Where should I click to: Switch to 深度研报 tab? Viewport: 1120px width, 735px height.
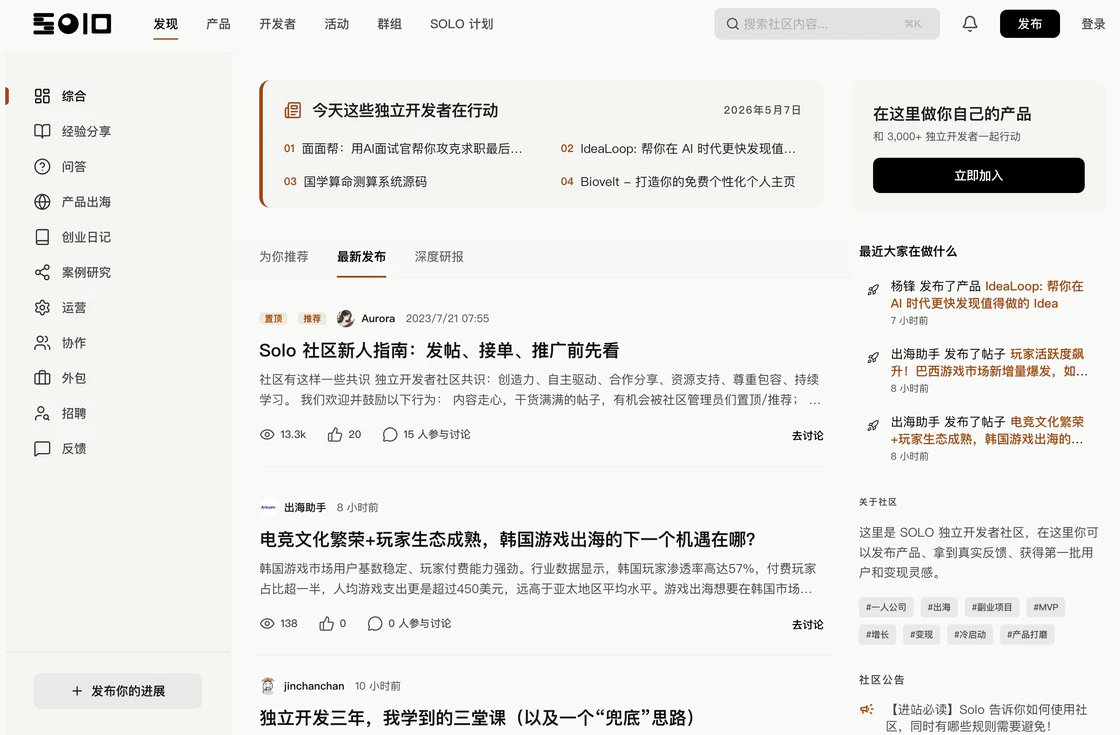tap(439, 256)
